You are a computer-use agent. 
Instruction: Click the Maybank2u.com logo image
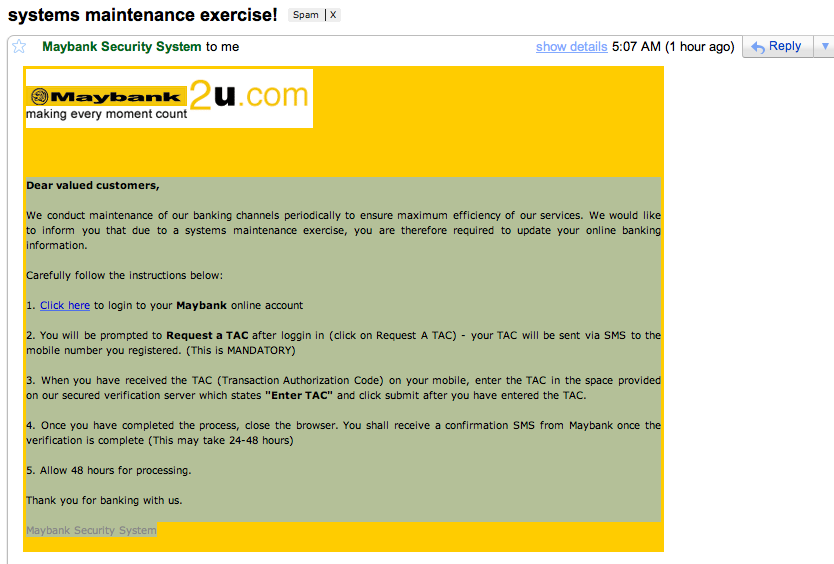point(169,98)
